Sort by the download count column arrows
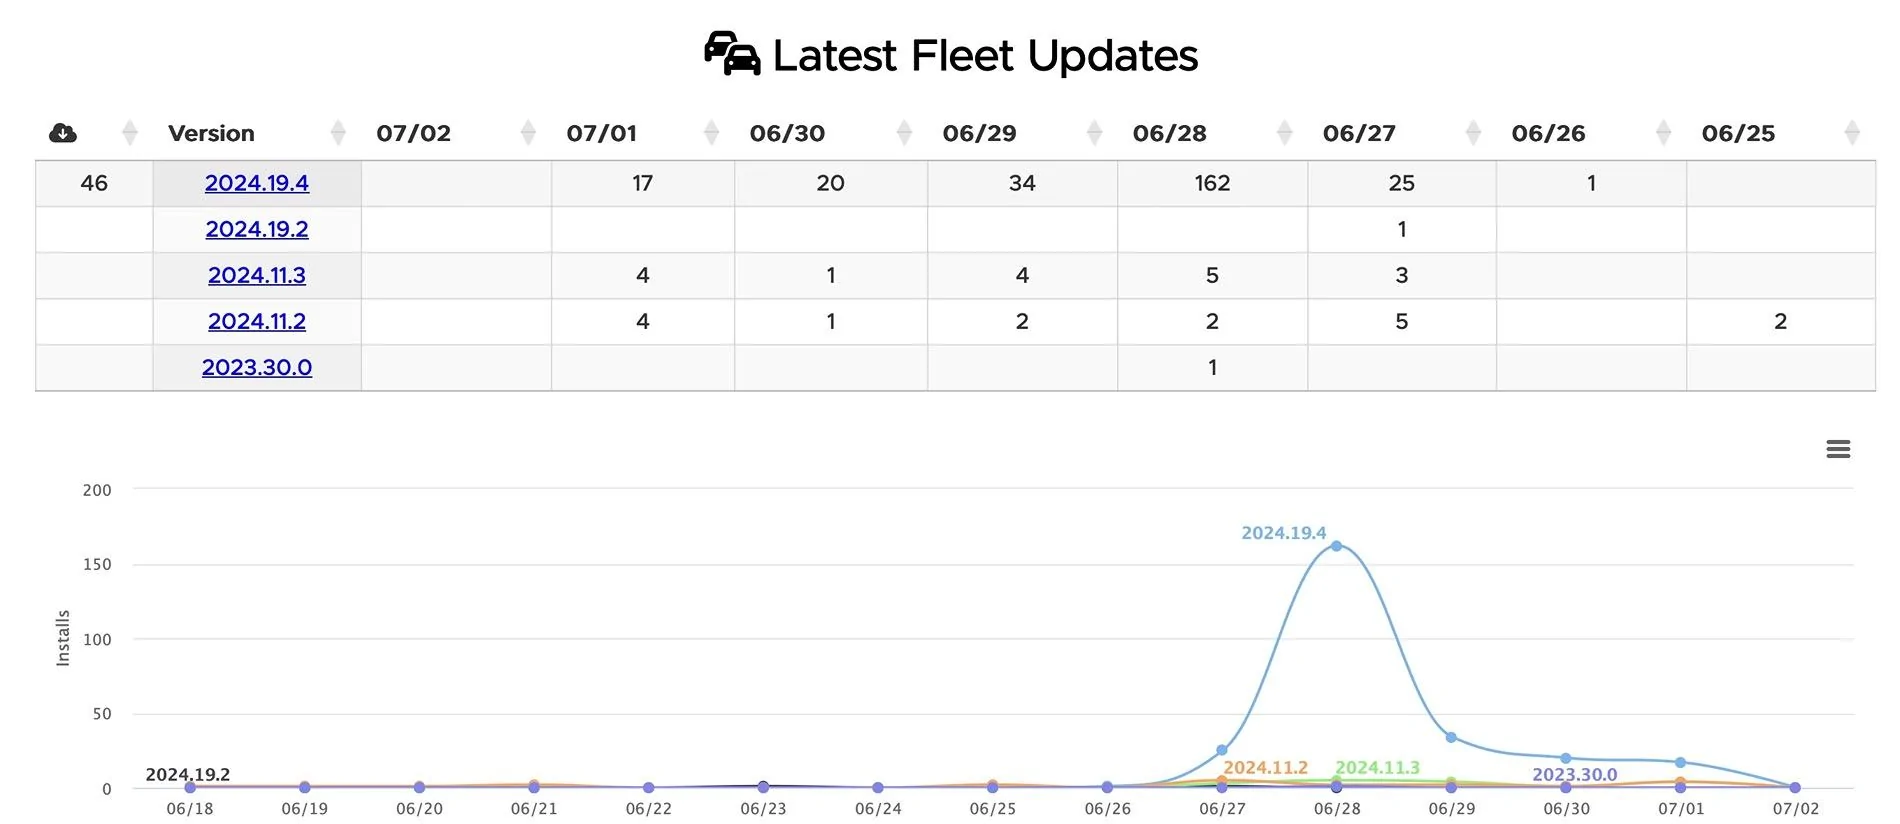Viewport: 1900px width, 824px height. [x=129, y=132]
